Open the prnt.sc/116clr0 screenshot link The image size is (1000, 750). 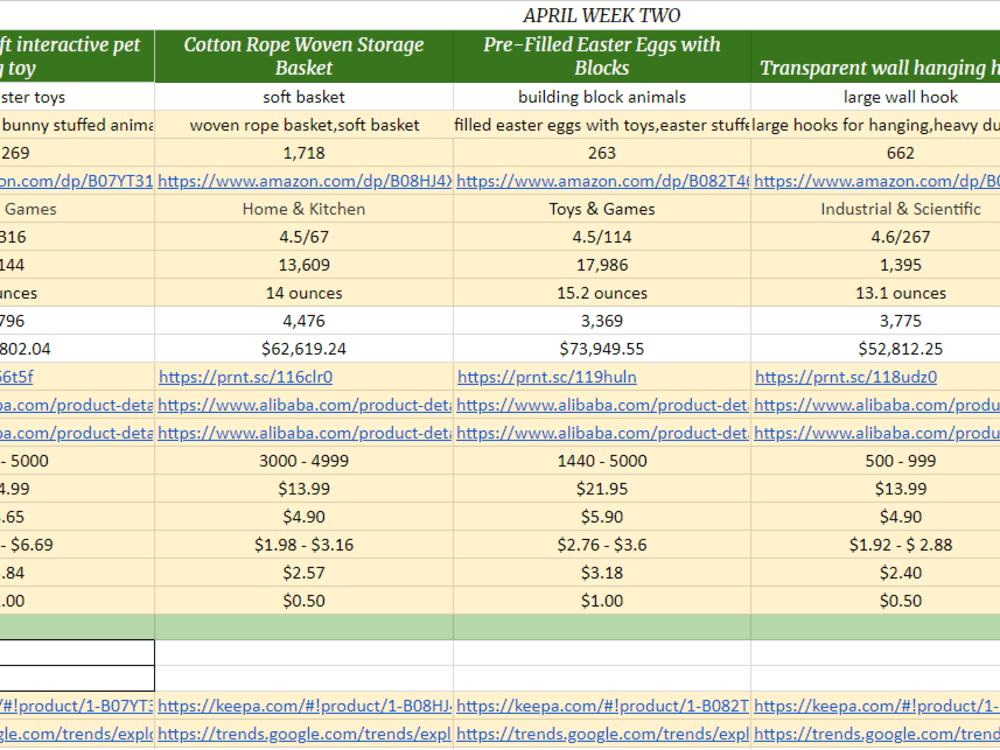pos(246,377)
